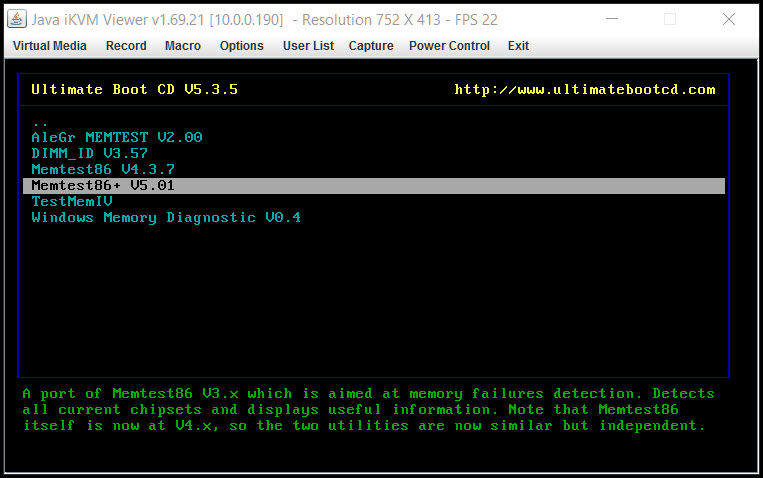763x478 pixels.
Task: Close the iKVM Viewer window
Action: pyautogui.click(x=728, y=19)
